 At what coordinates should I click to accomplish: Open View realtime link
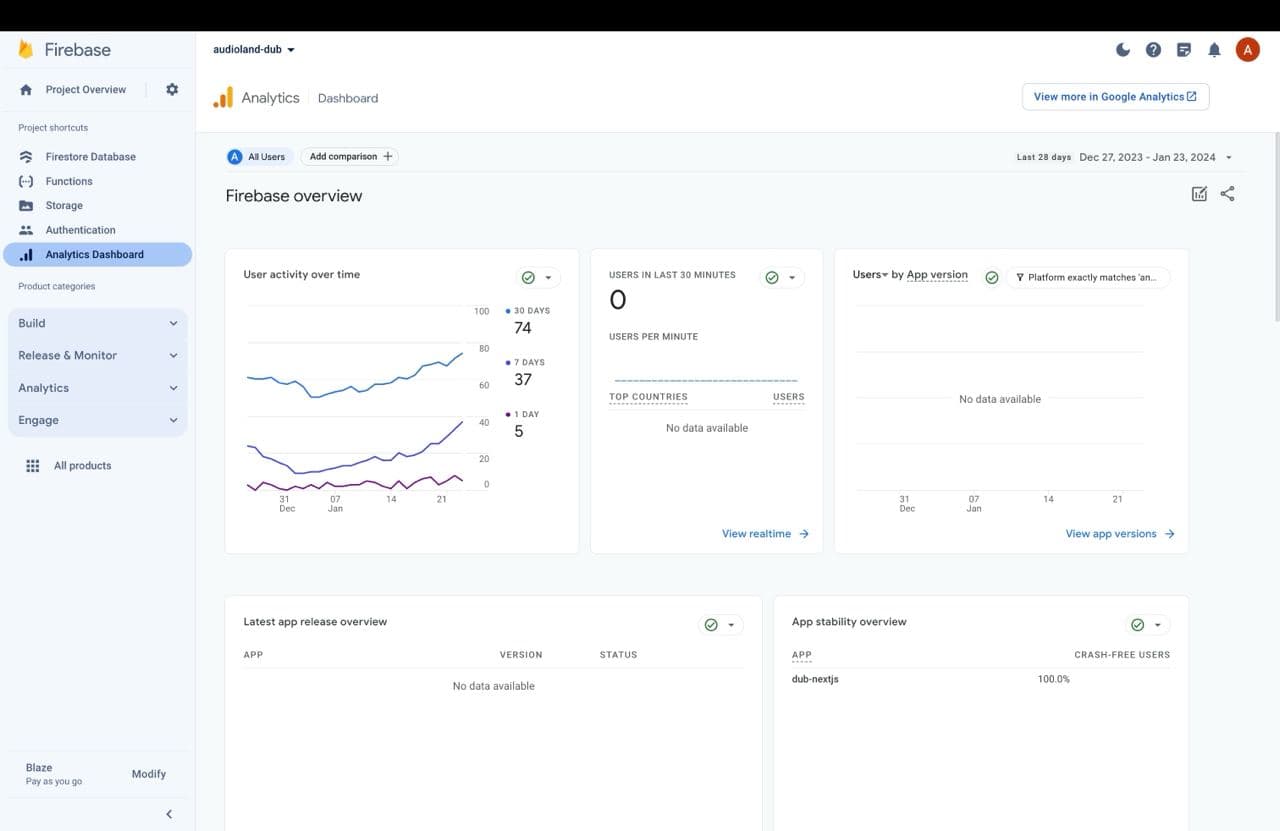[765, 534]
